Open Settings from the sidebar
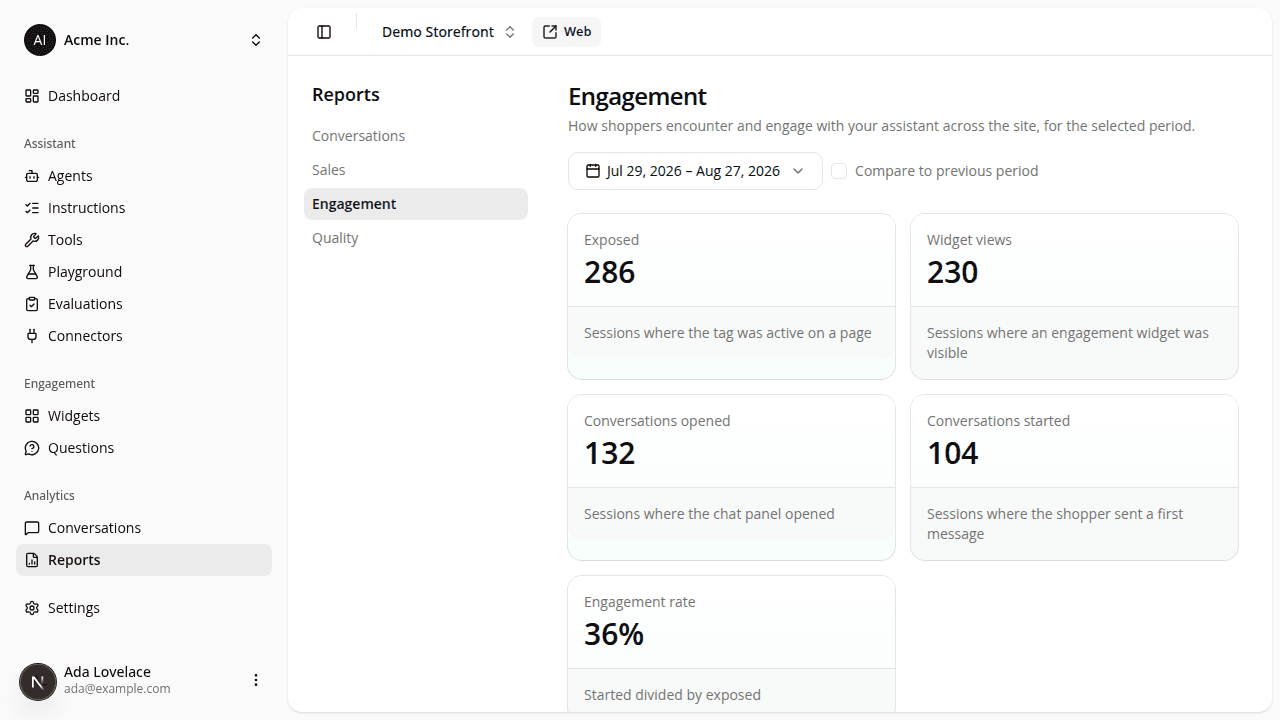Image resolution: width=1280 pixels, height=720 pixels. click(144, 608)
